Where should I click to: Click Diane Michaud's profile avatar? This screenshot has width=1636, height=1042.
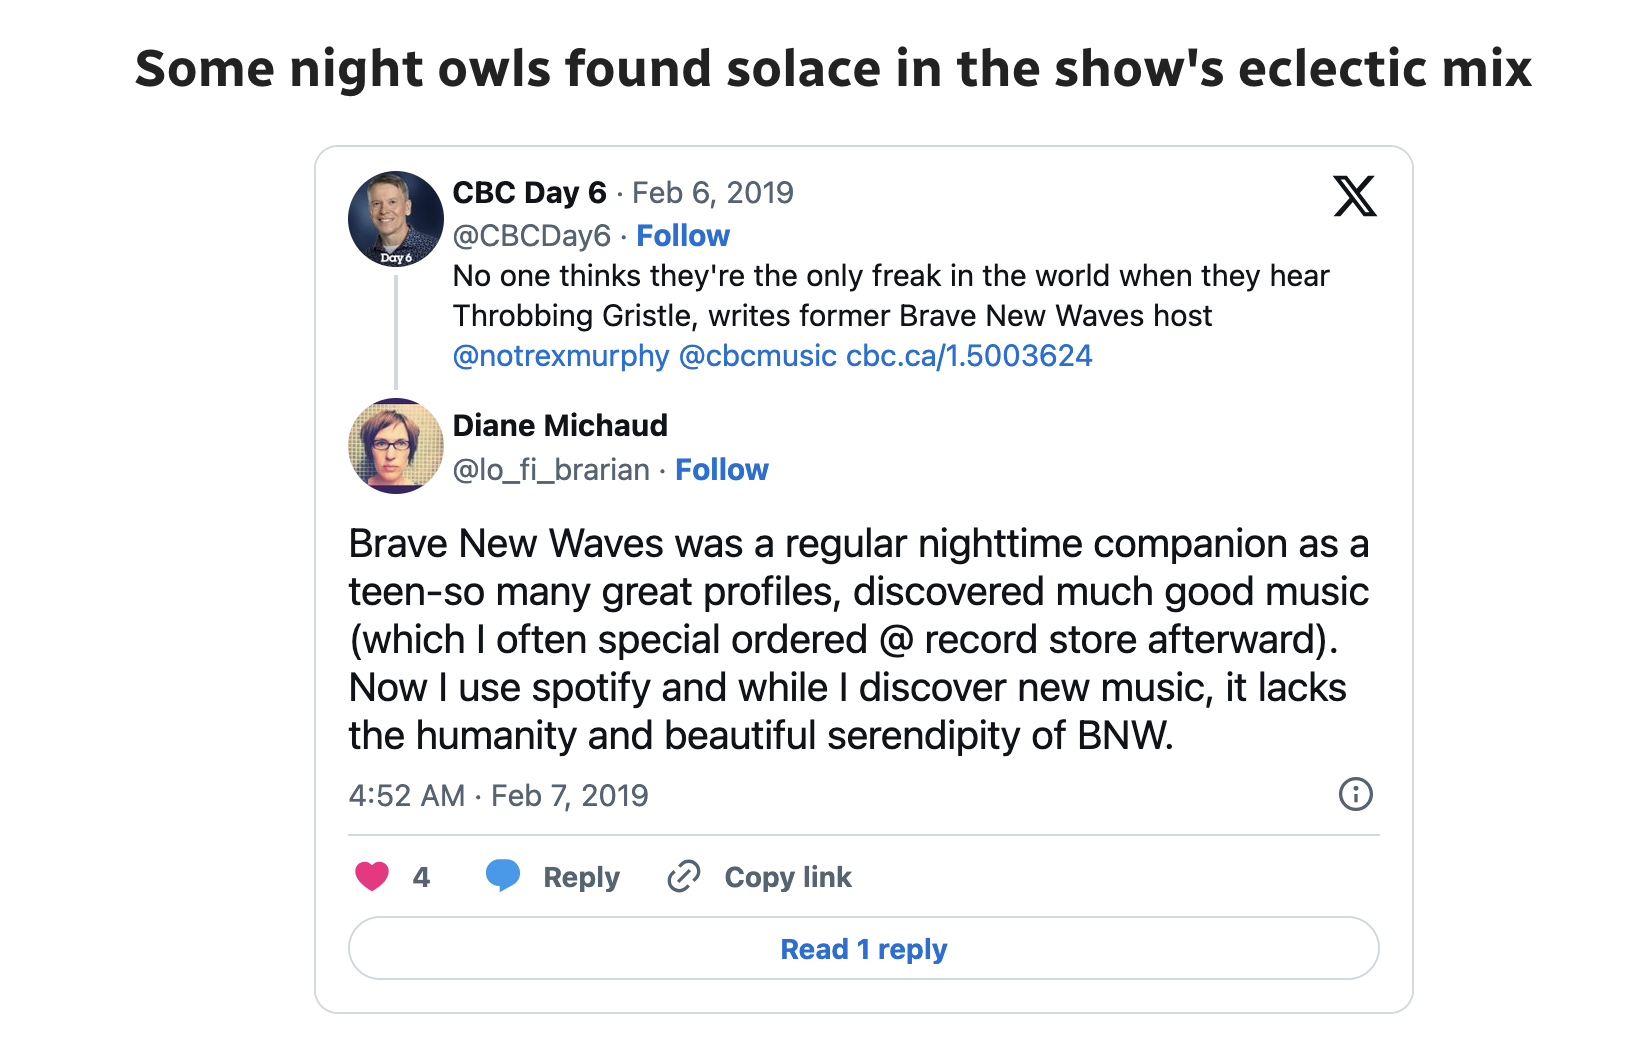pyautogui.click(x=396, y=446)
